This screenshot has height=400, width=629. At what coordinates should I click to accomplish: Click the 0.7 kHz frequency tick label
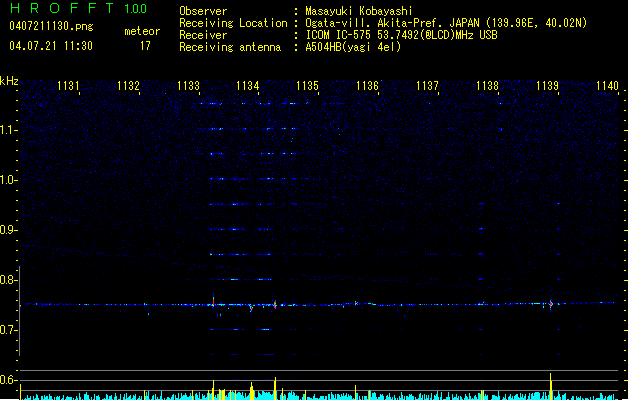(8, 330)
